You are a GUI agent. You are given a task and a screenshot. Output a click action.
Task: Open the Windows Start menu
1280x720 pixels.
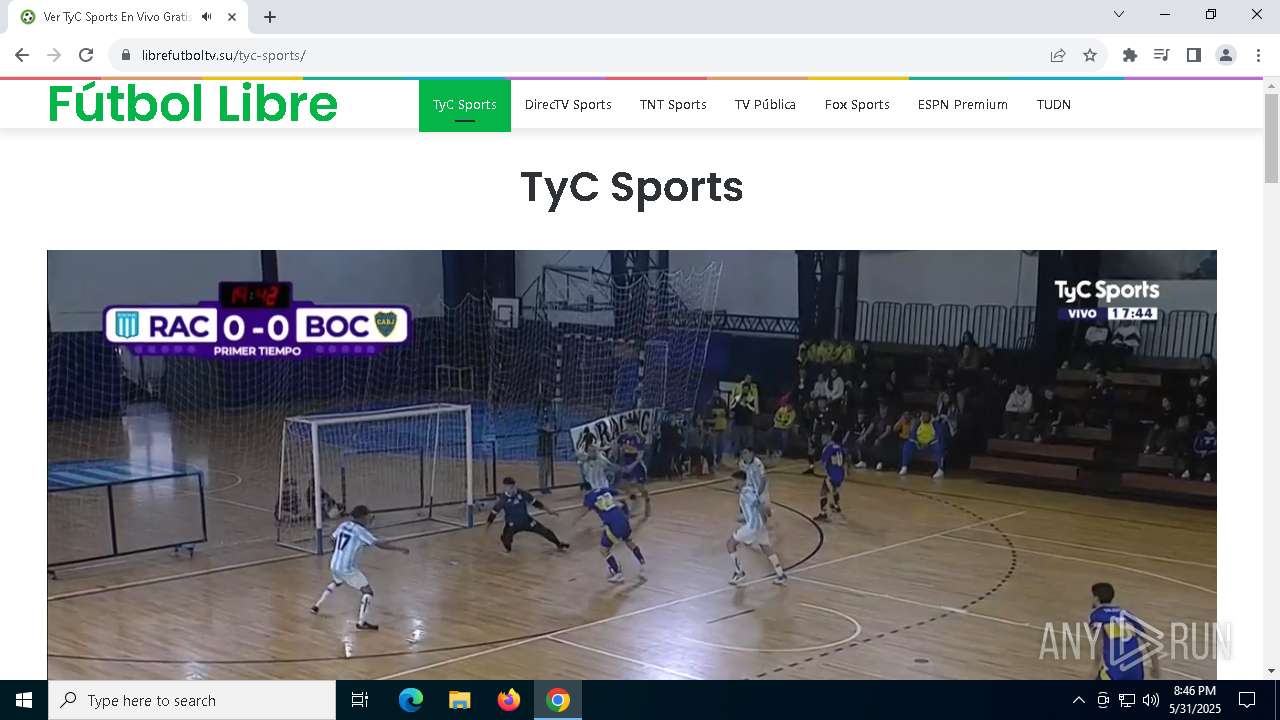pyautogui.click(x=24, y=700)
